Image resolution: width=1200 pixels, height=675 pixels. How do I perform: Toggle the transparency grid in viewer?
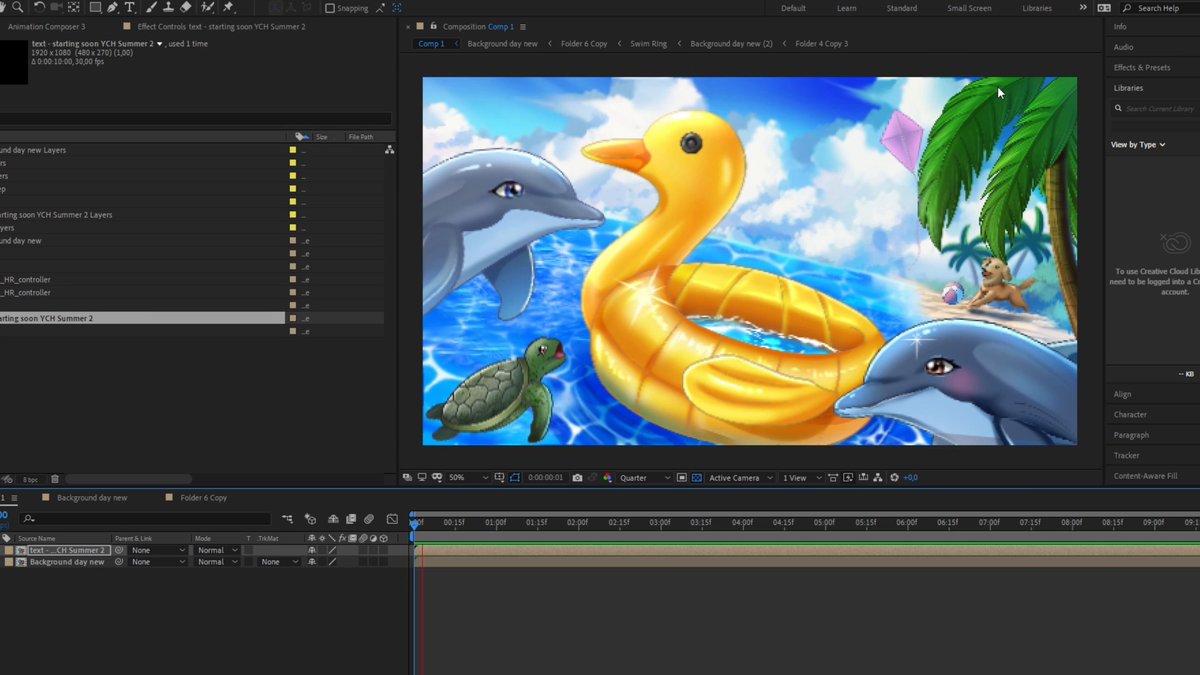[x=697, y=478]
